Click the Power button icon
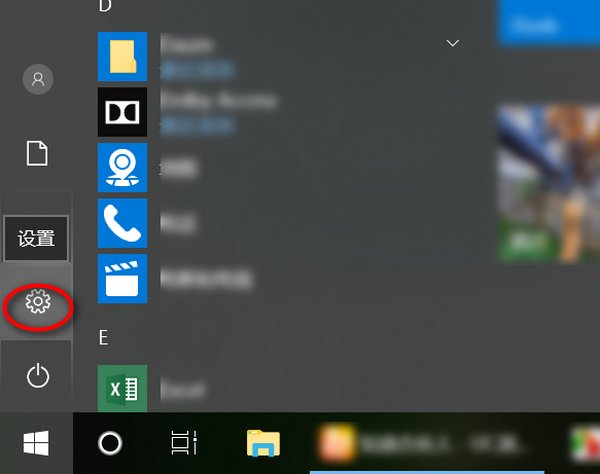The height and width of the screenshot is (474, 600). (37, 376)
